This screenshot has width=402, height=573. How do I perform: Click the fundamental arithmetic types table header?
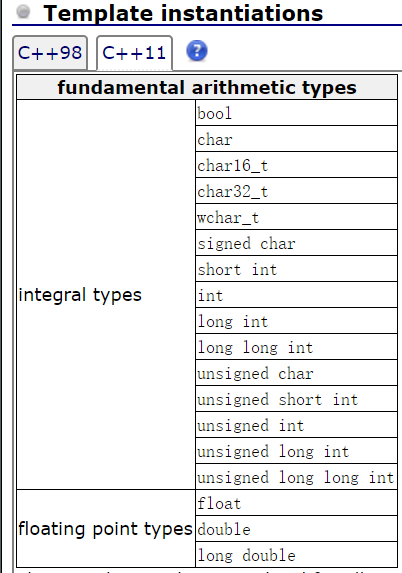(207, 88)
